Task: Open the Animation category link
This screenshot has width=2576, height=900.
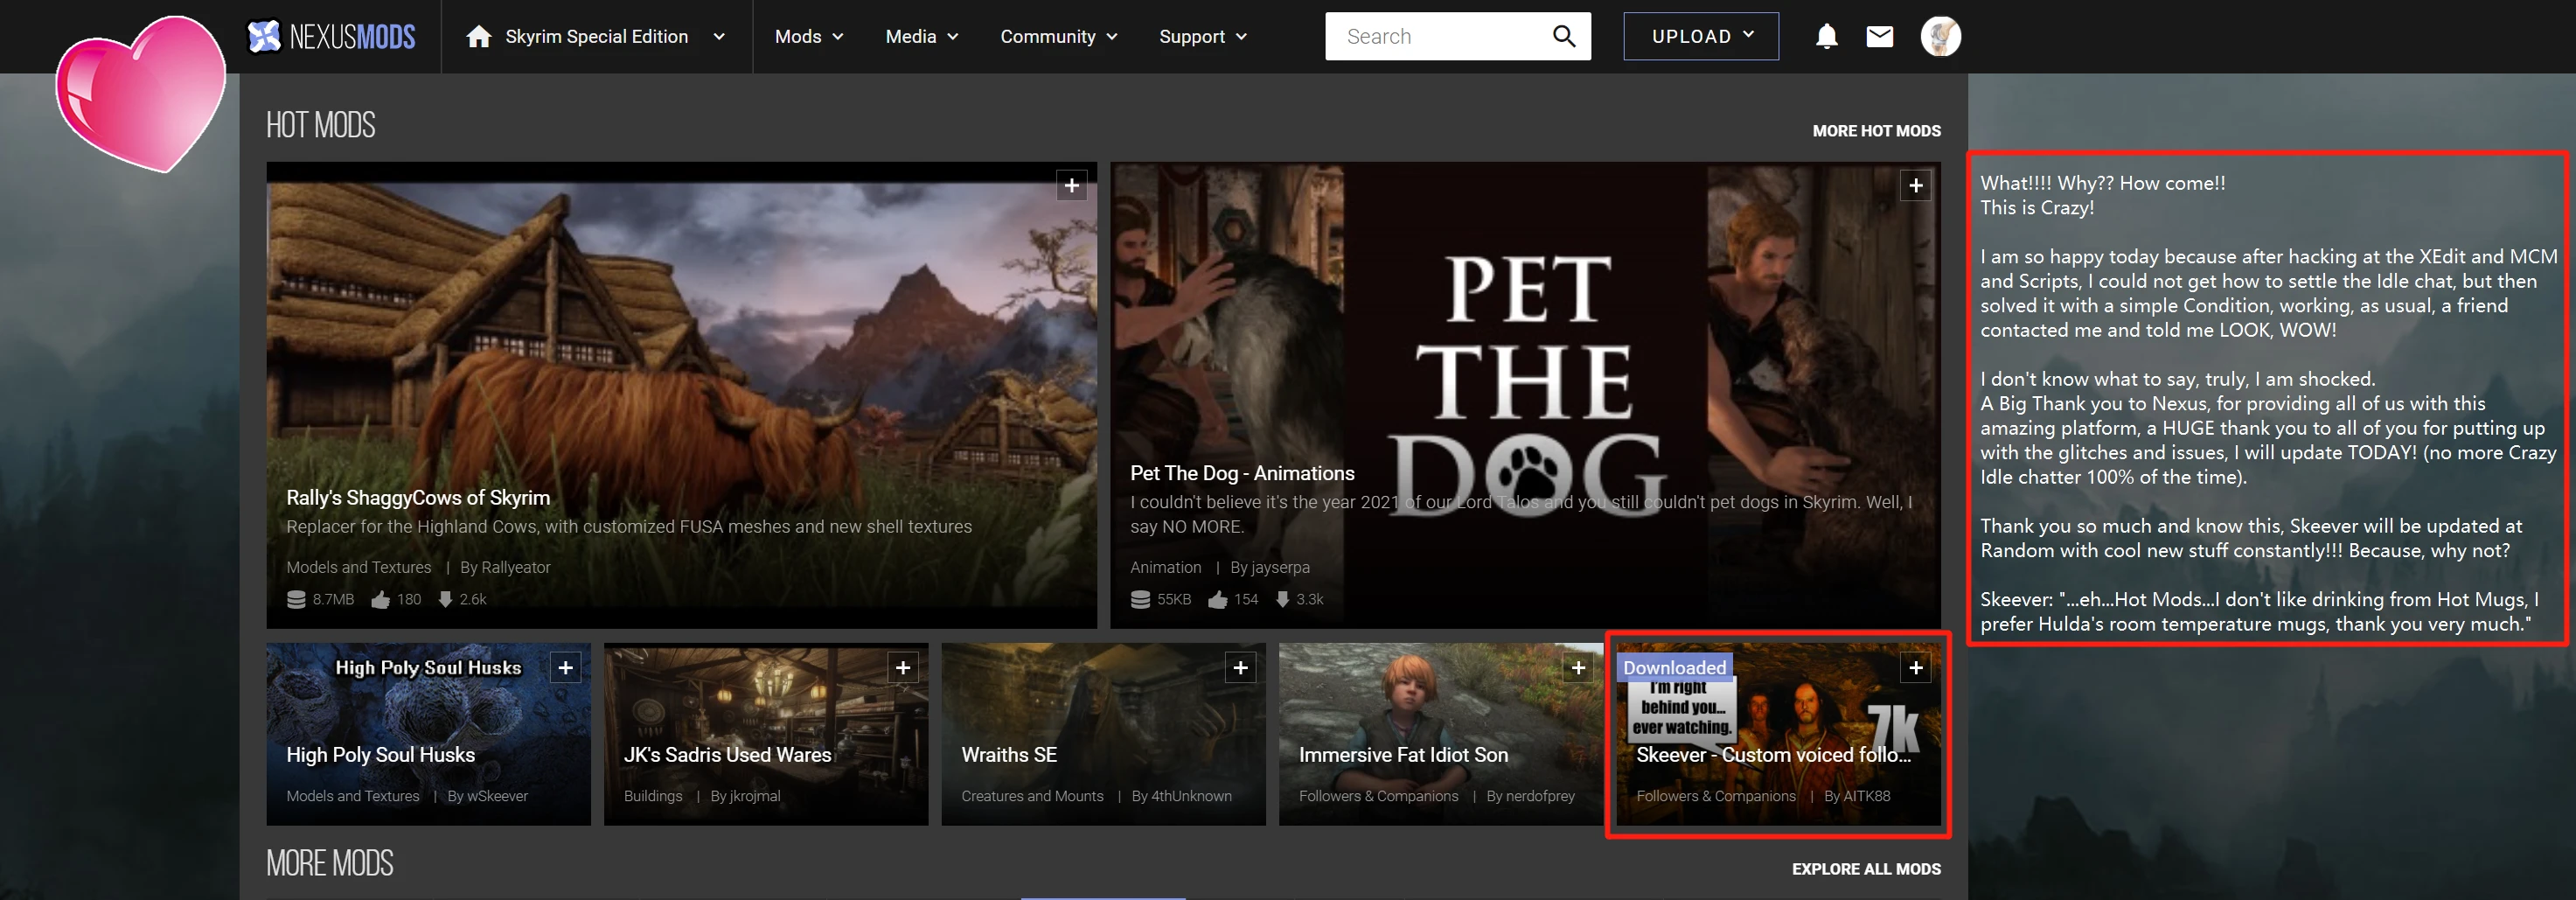Action: point(1165,567)
